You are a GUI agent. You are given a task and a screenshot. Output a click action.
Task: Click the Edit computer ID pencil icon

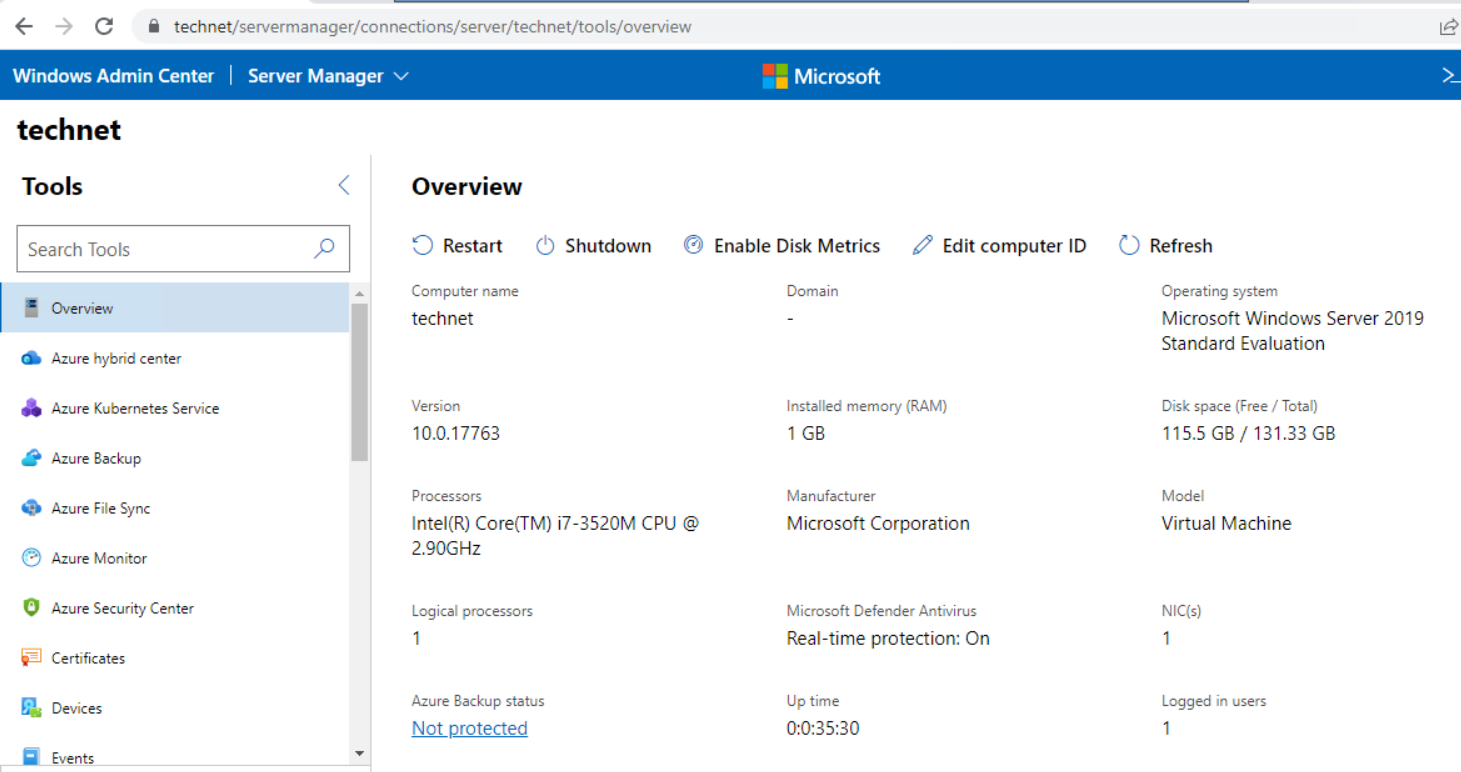click(922, 245)
